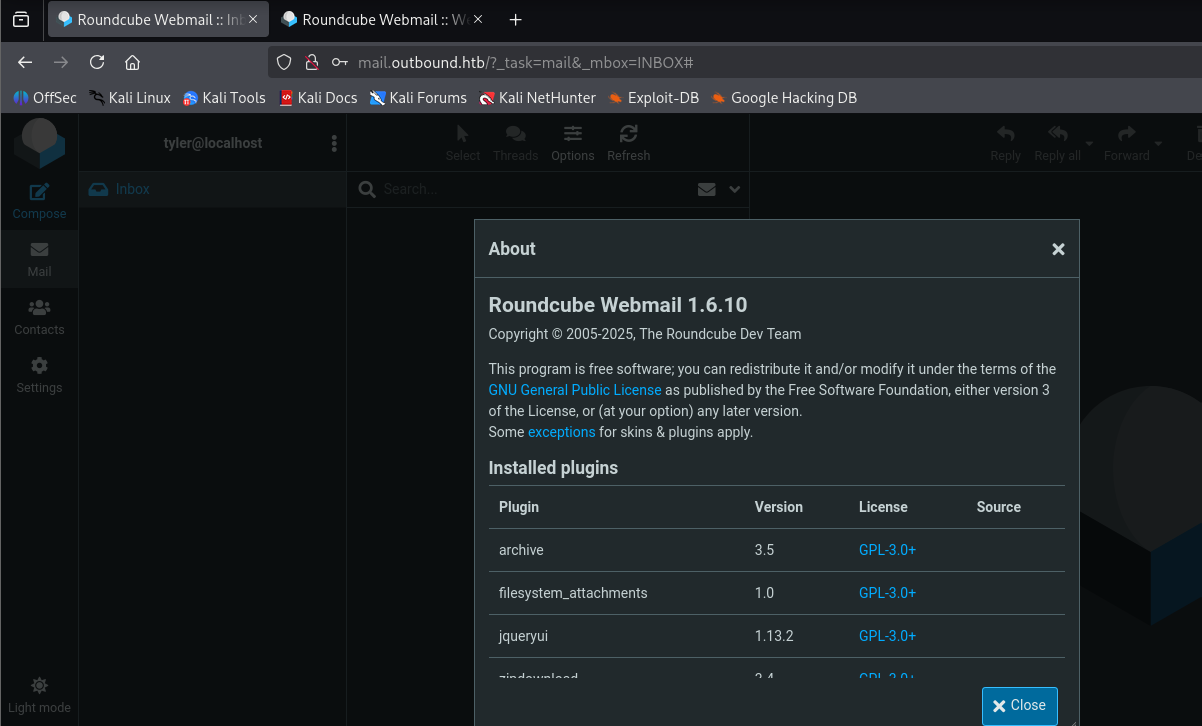Open a new browser tab
Viewport: 1202px width, 726px height.
click(x=516, y=20)
